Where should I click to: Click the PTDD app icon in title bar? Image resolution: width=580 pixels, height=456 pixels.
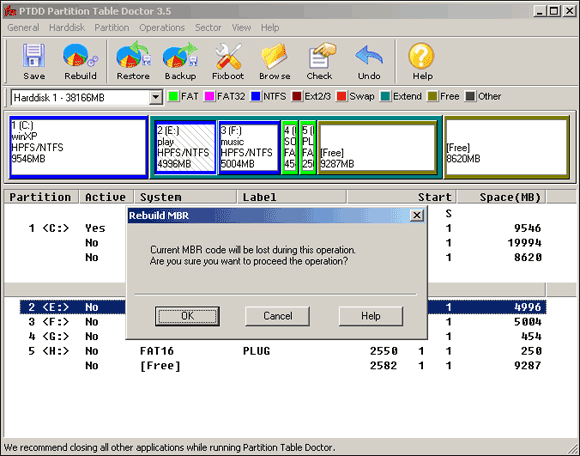[x=10, y=11]
